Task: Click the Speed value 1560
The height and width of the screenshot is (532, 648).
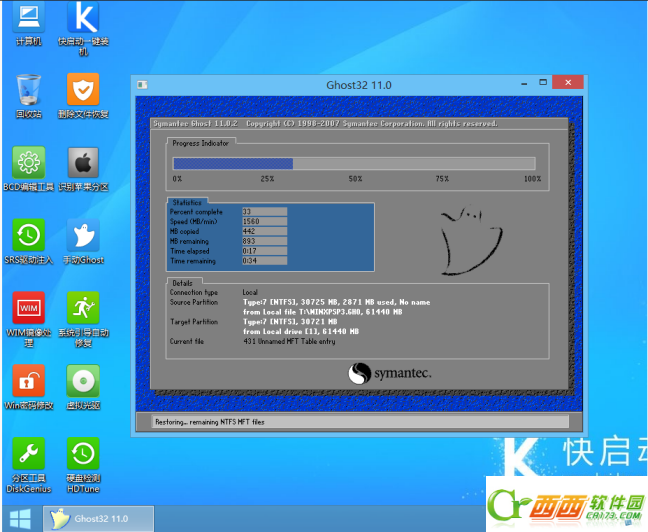Action: (x=264, y=222)
